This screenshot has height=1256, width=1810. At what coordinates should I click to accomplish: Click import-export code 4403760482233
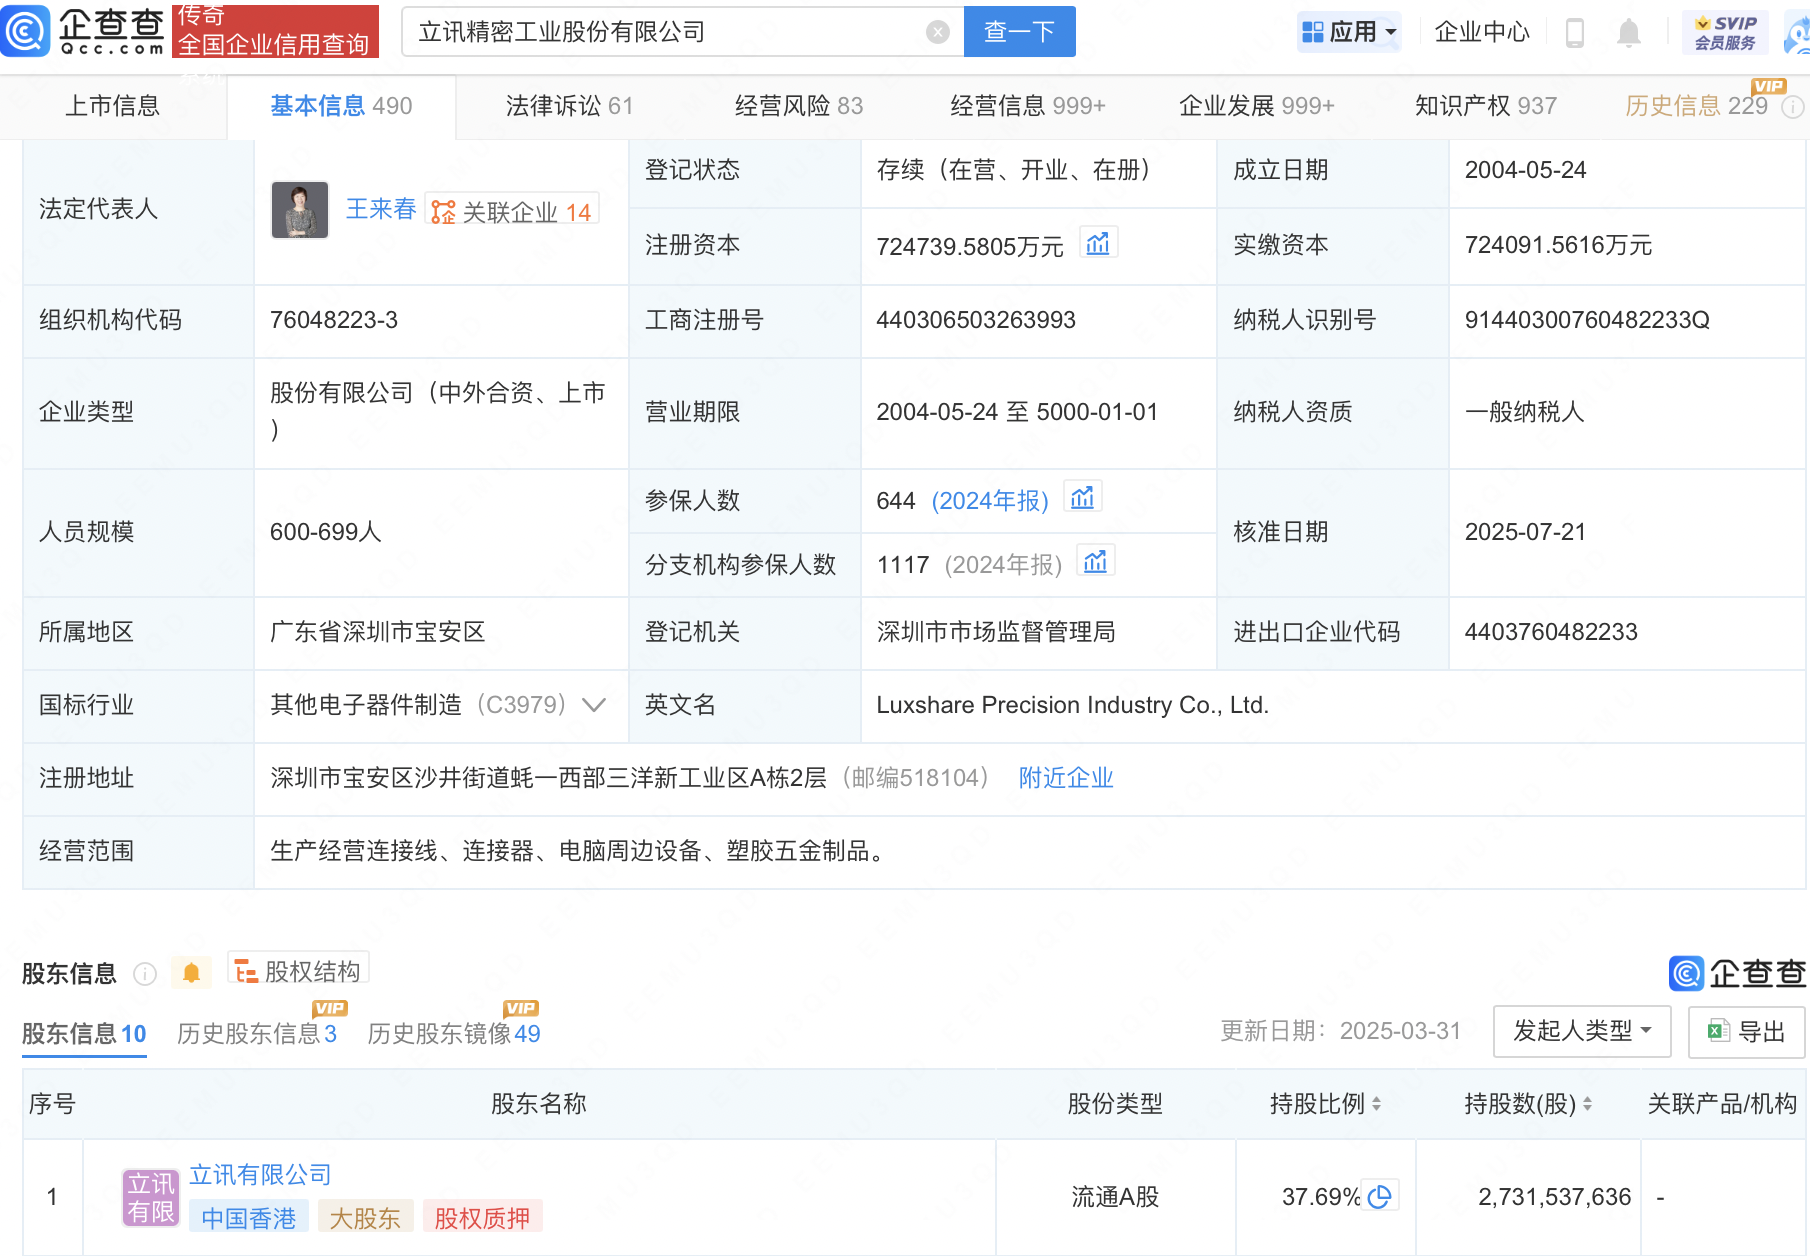[1551, 632]
